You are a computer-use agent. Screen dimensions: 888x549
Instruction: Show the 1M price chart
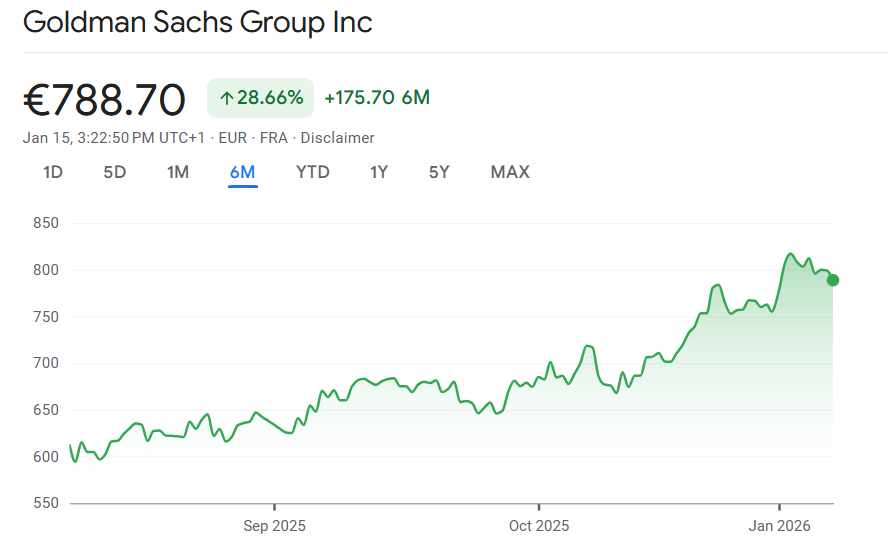pyautogui.click(x=178, y=172)
